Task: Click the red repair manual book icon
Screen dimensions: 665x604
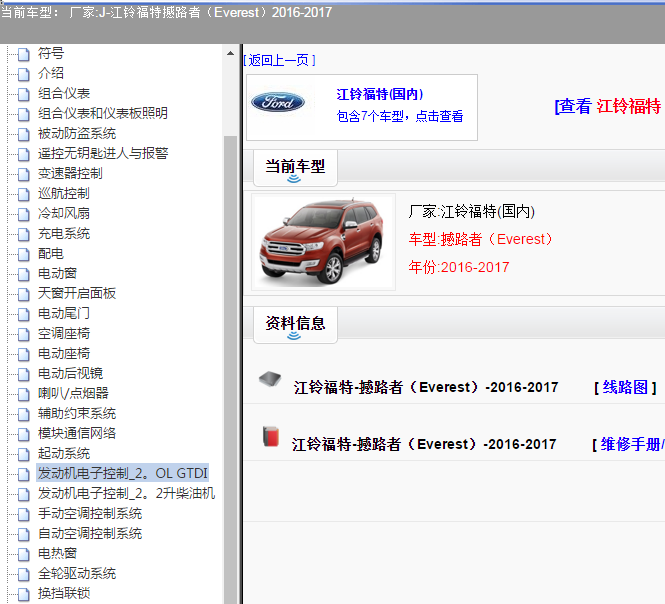Action: [271, 436]
